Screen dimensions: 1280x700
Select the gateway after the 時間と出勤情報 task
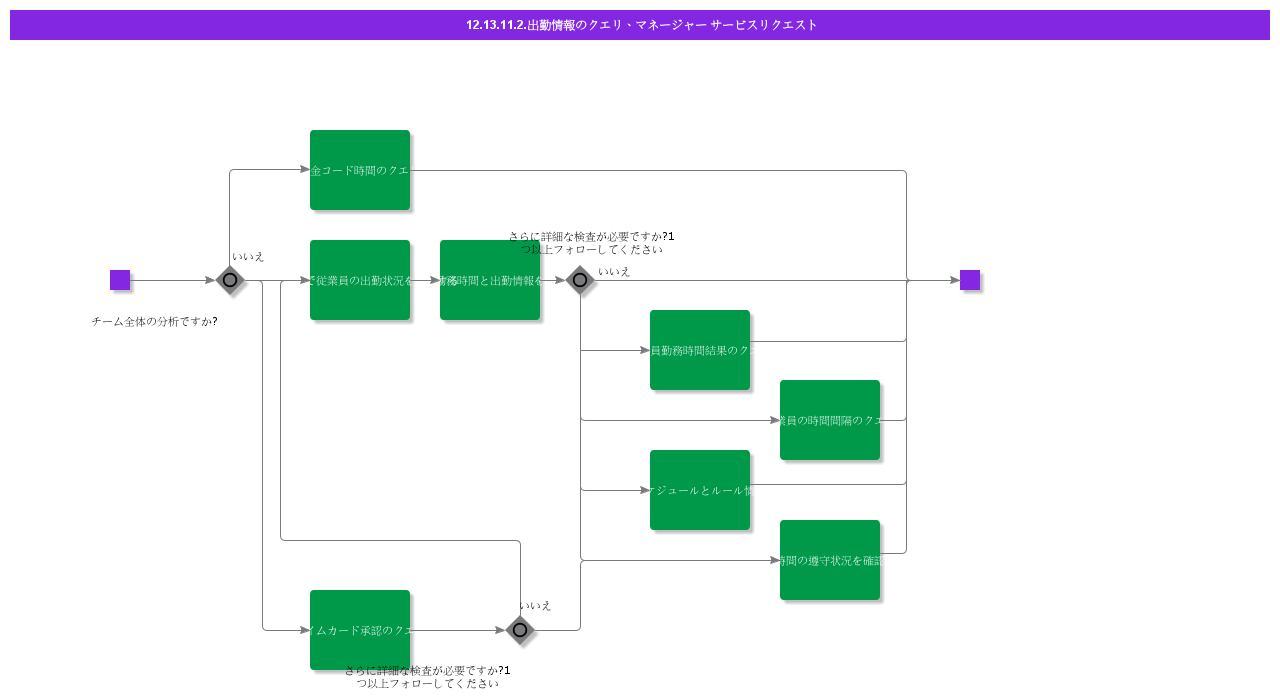point(580,280)
